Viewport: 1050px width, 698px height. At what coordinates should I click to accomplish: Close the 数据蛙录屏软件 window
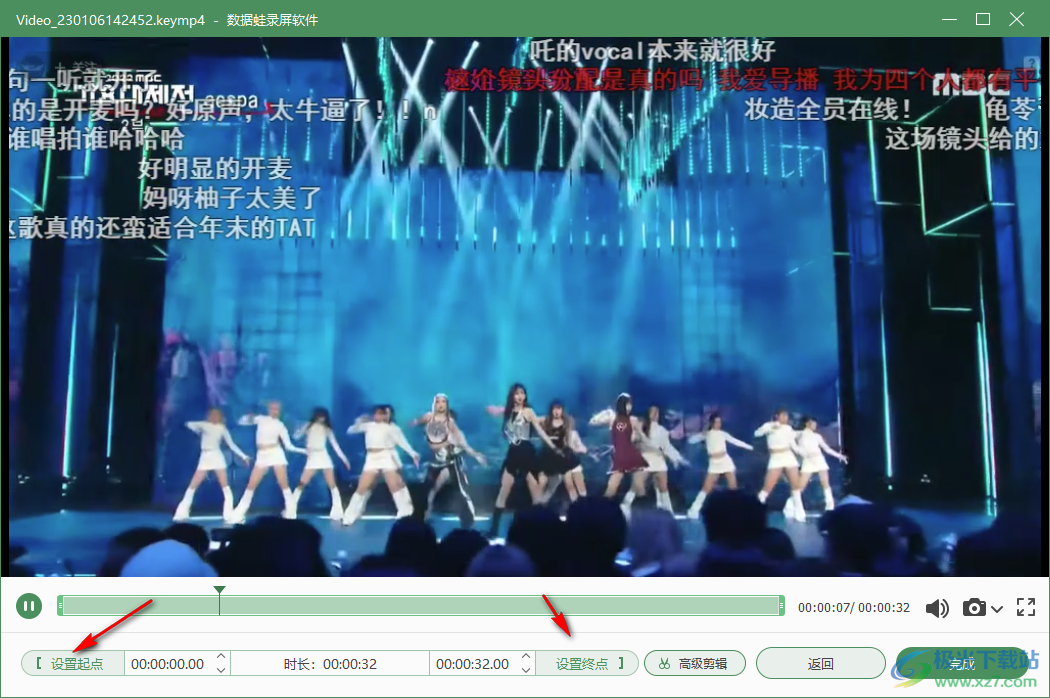(1017, 19)
